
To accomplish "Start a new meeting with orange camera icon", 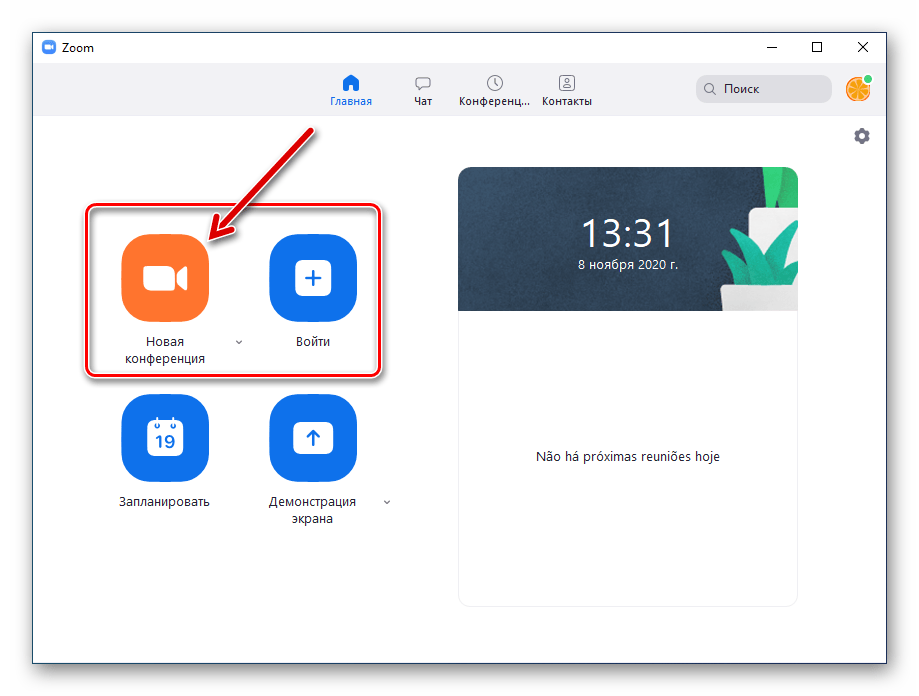I will point(165,278).
